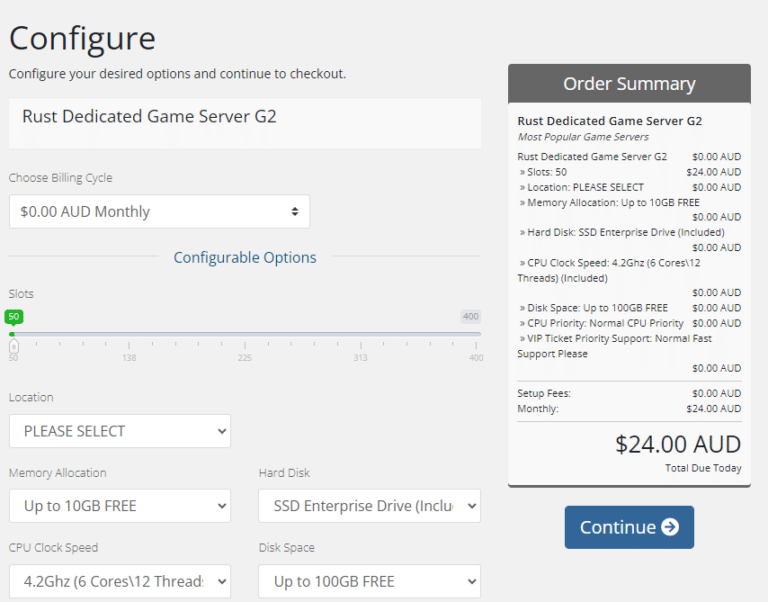Screen dimensions: 768x602
Task: Click the Rust Dedicated Game Server G2 title box
Action: pyautogui.click(x=245, y=122)
